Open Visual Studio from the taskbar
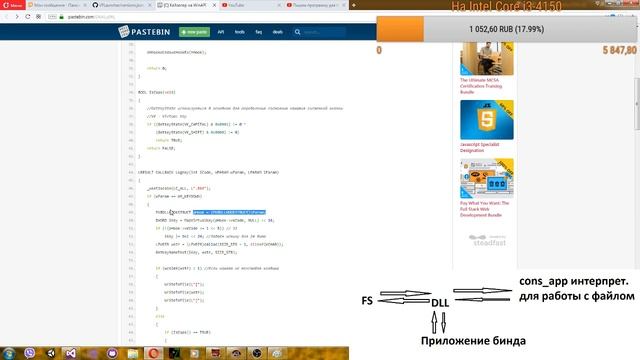Screen dimensions: 640x360 tap(71, 353)
